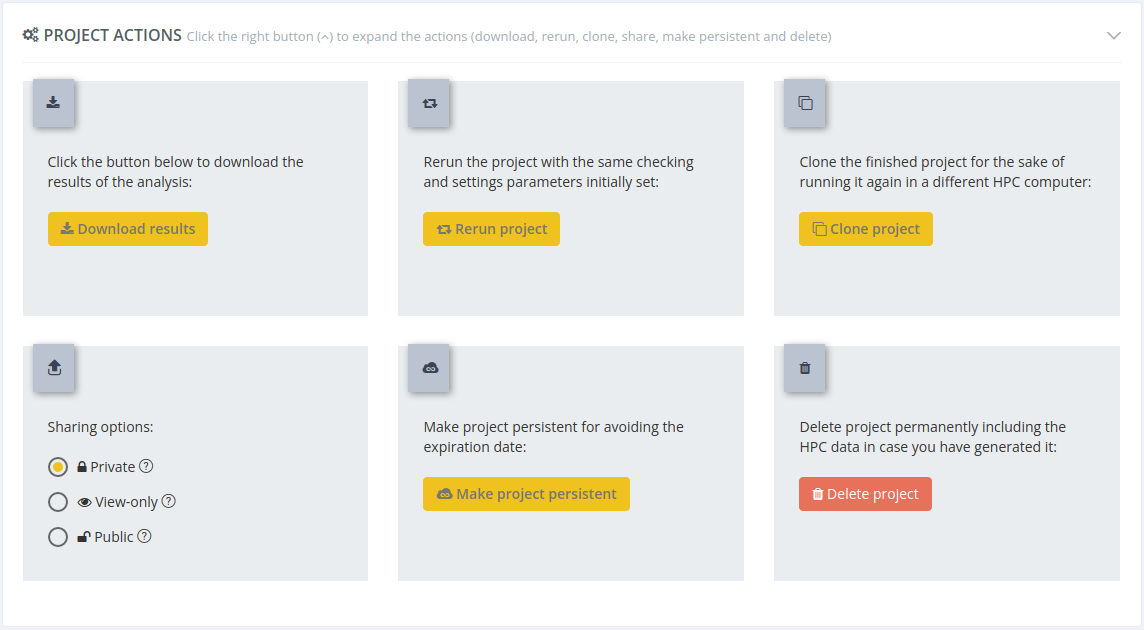Select the Private sharing option
Viewport: 1144px width, 630px height.
(x=58, y=466)
